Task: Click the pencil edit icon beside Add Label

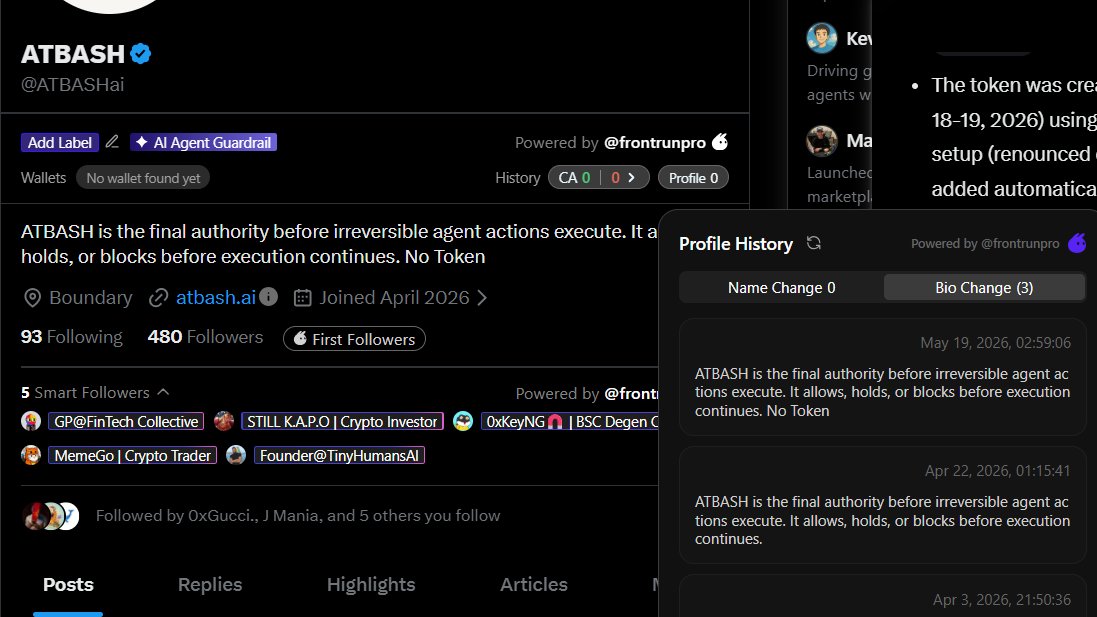Action: 112,142
